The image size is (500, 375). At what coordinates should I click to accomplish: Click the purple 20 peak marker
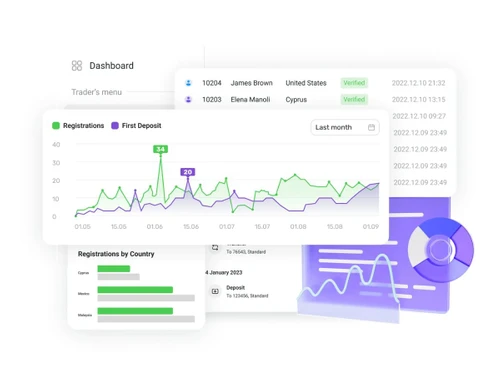pos(188,172)
